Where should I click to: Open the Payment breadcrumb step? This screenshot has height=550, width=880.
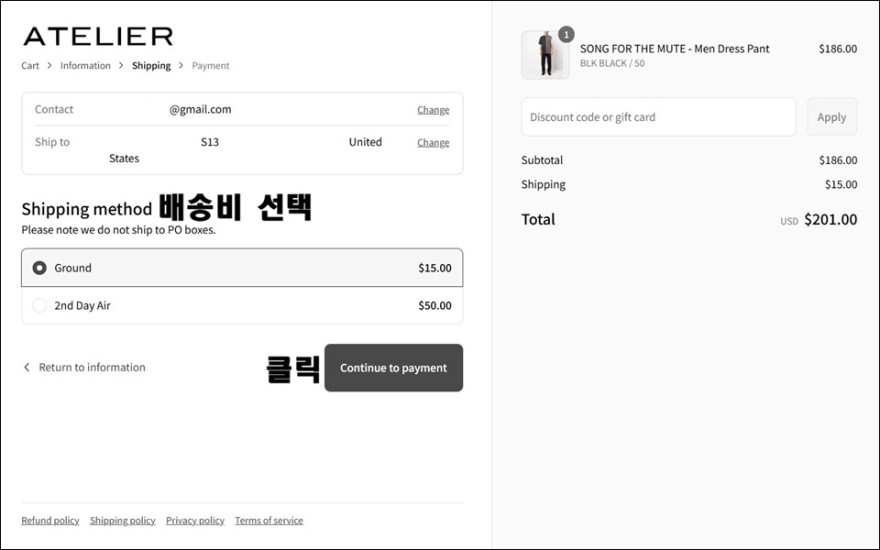click(x=210, y=66)
